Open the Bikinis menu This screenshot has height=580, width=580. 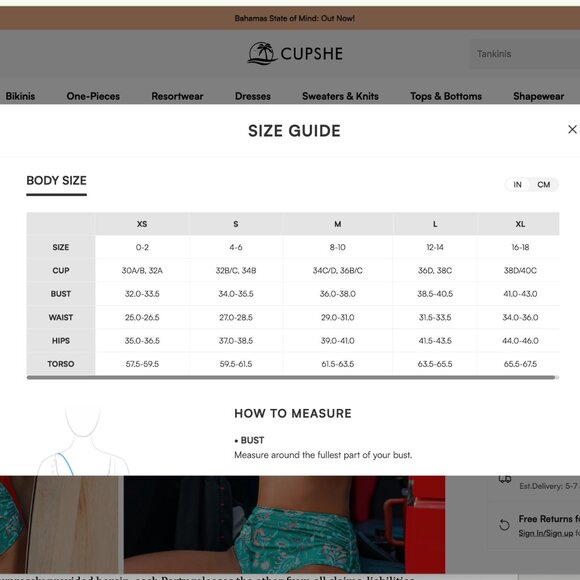[20, 96]
